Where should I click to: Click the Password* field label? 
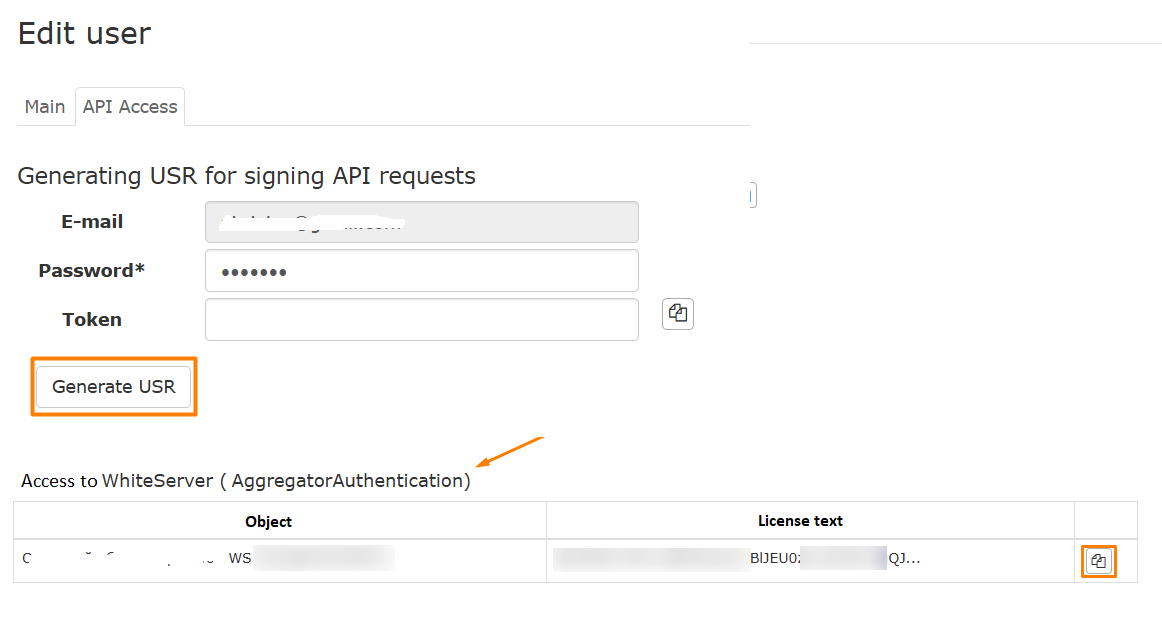(x=92, y=271)
